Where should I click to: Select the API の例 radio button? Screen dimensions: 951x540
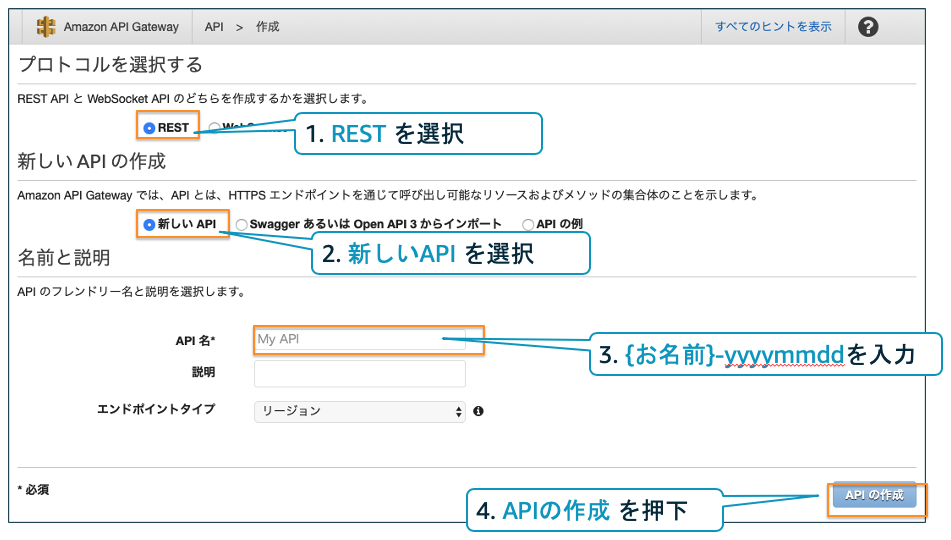(x=528, y=224)
